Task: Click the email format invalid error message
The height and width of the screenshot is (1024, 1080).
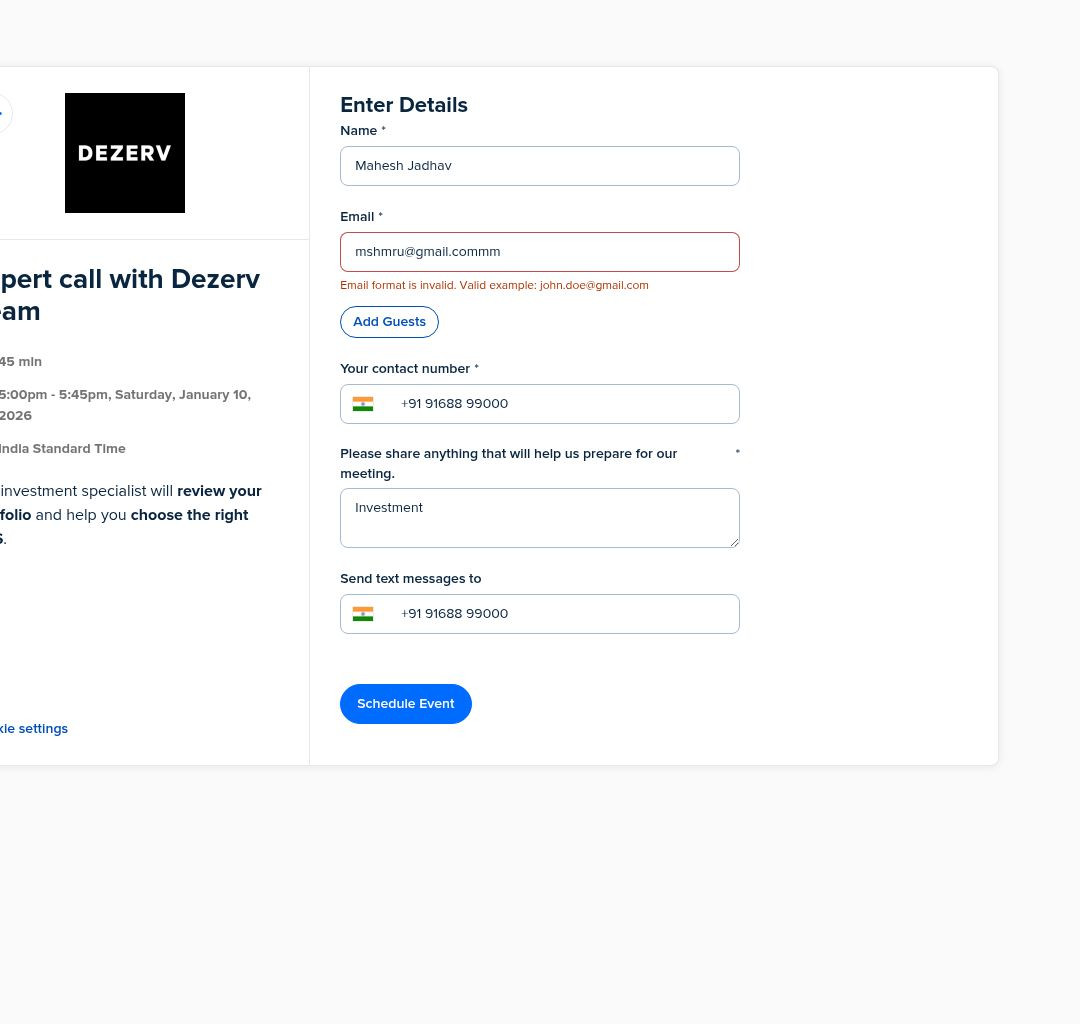Action: click(495, 285)
